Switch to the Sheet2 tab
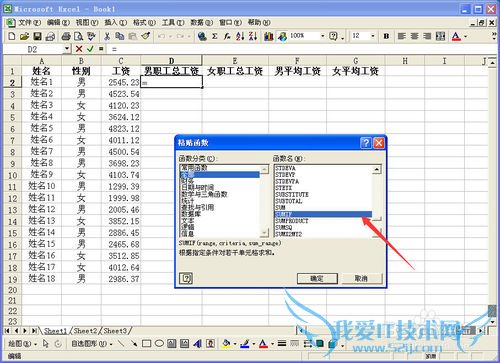Image resolution: width=500 pixels, height=363 pixels. coord(85,331)
